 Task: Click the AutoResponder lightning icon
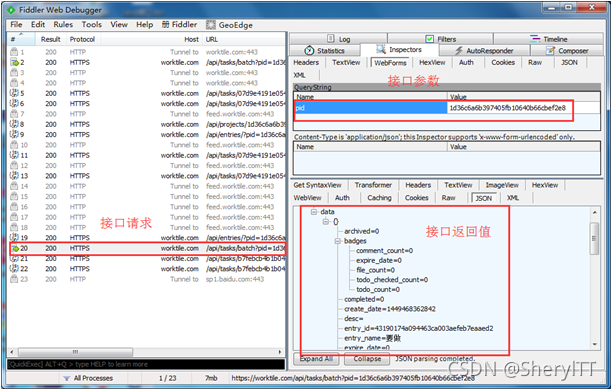pyautogui.click(x=459, y=51)
